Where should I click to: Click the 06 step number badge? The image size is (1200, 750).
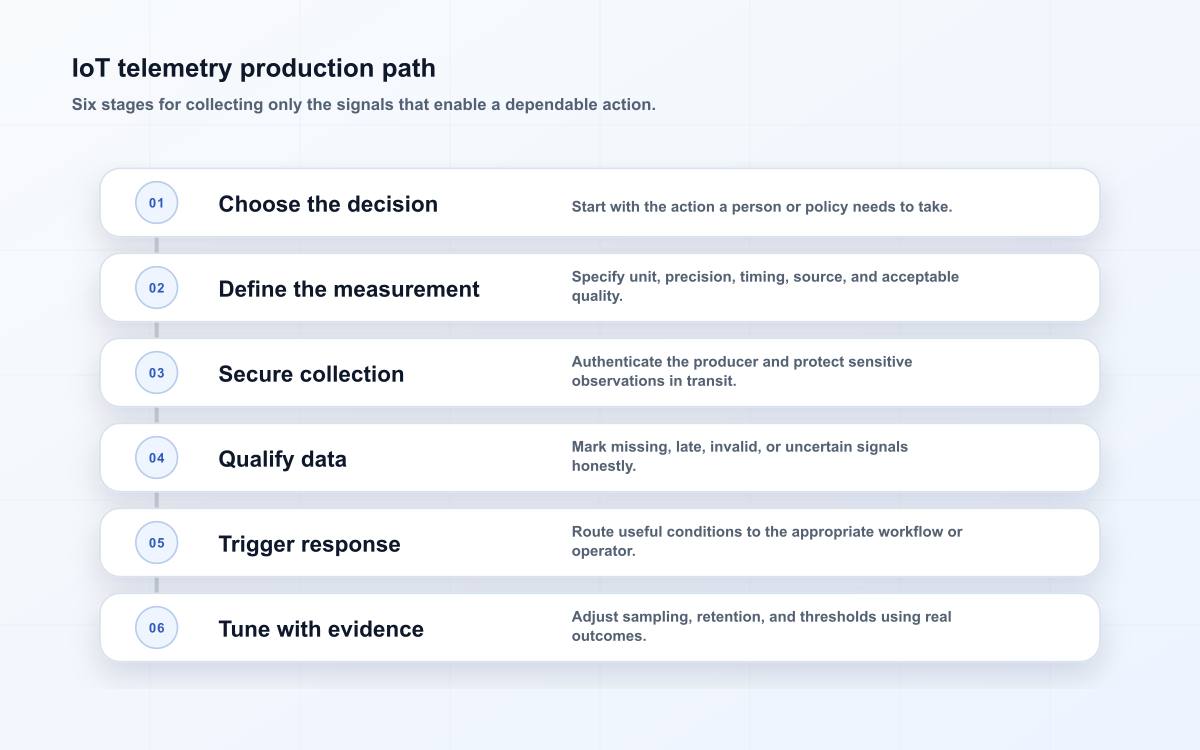tap(157, 628)
